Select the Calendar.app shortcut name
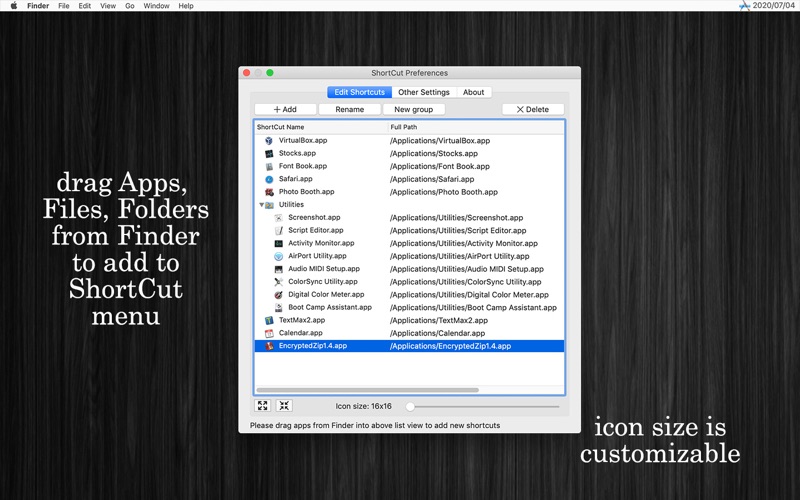 tap(301, 333)
